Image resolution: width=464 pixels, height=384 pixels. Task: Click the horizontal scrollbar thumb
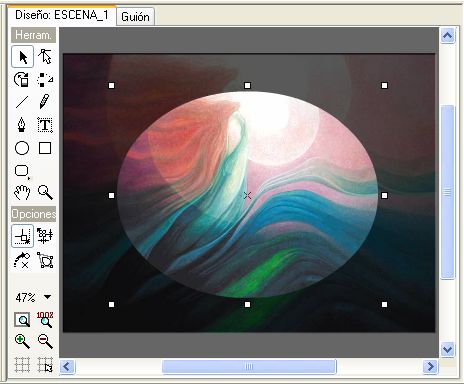(249, 367)
